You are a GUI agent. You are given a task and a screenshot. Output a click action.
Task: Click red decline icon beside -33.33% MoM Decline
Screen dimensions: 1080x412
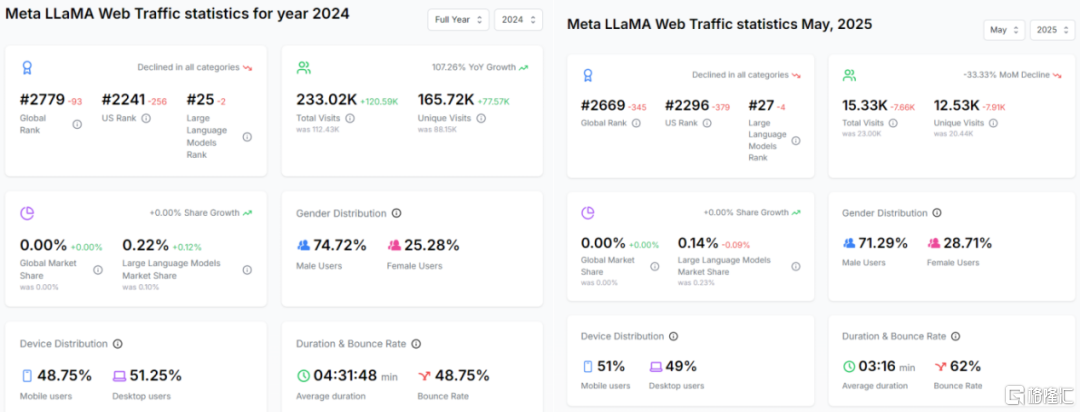(x=1057, y=75)
